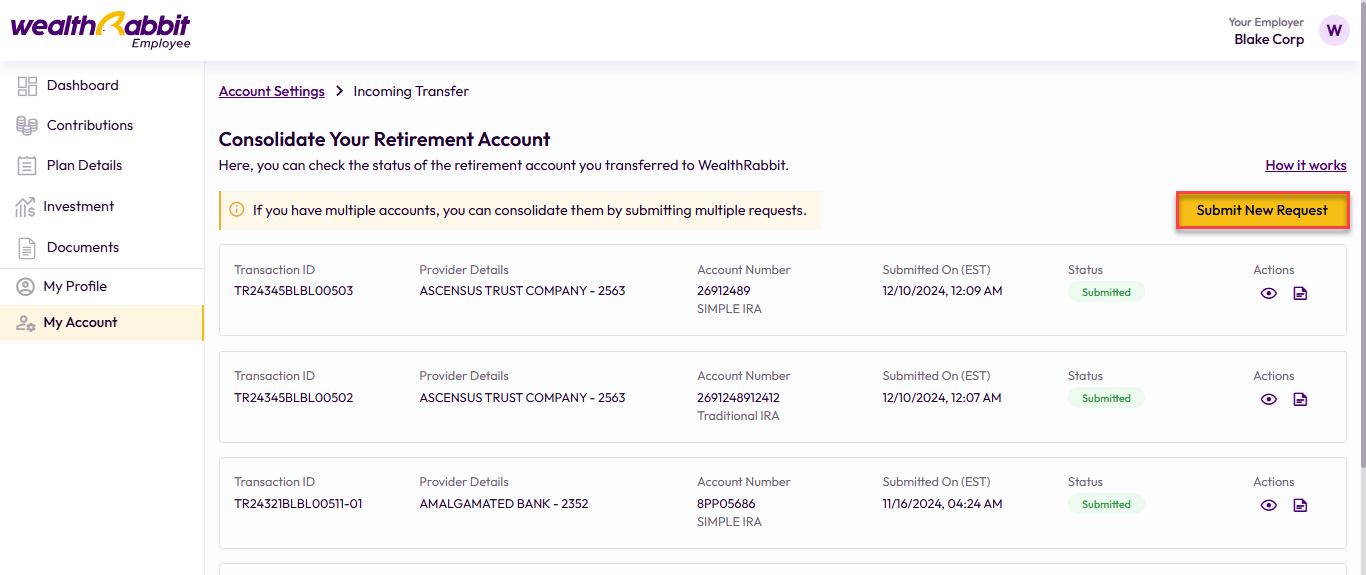Click the WealthRabbit Employee logo

(100, 30)
